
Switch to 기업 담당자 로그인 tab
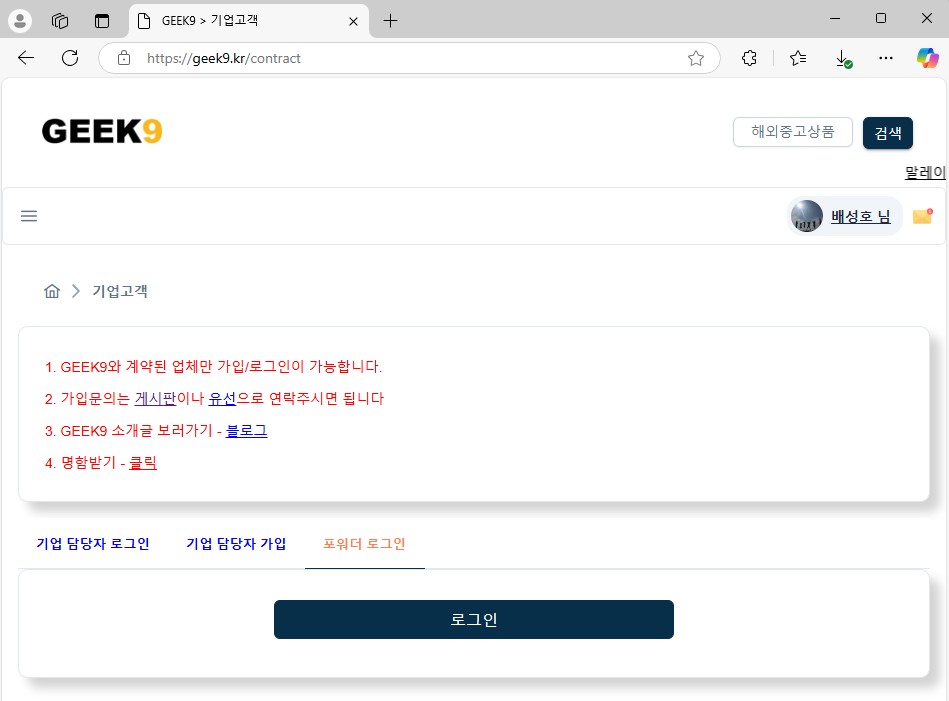pyautogui.click(x=93, y=544)
